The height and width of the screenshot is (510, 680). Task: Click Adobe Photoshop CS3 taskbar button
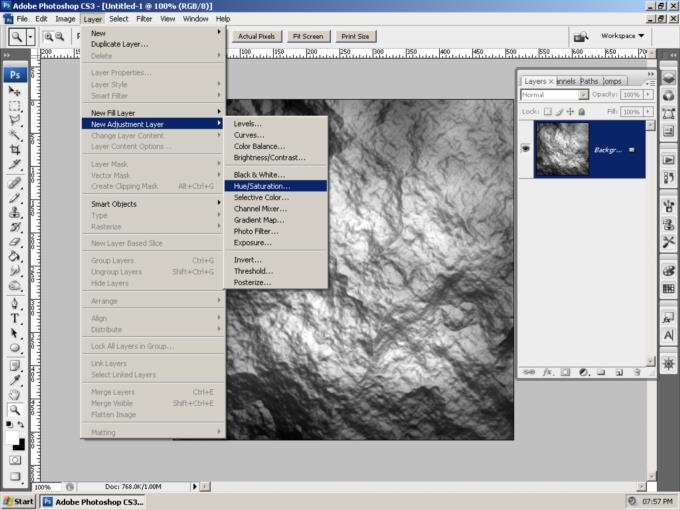[93, 502]
